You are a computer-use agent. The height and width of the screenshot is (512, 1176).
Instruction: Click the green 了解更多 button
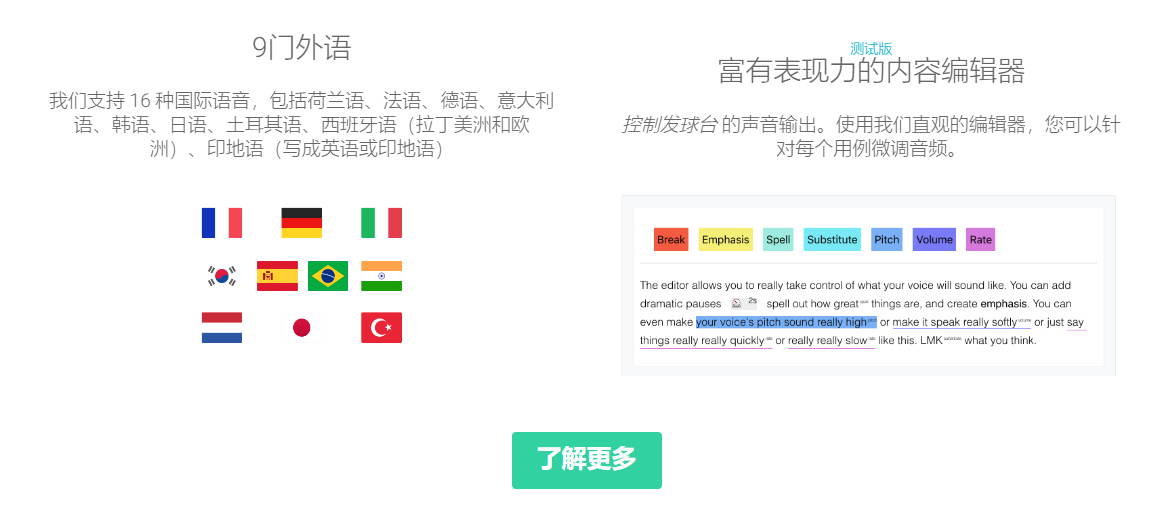[587, 460]
